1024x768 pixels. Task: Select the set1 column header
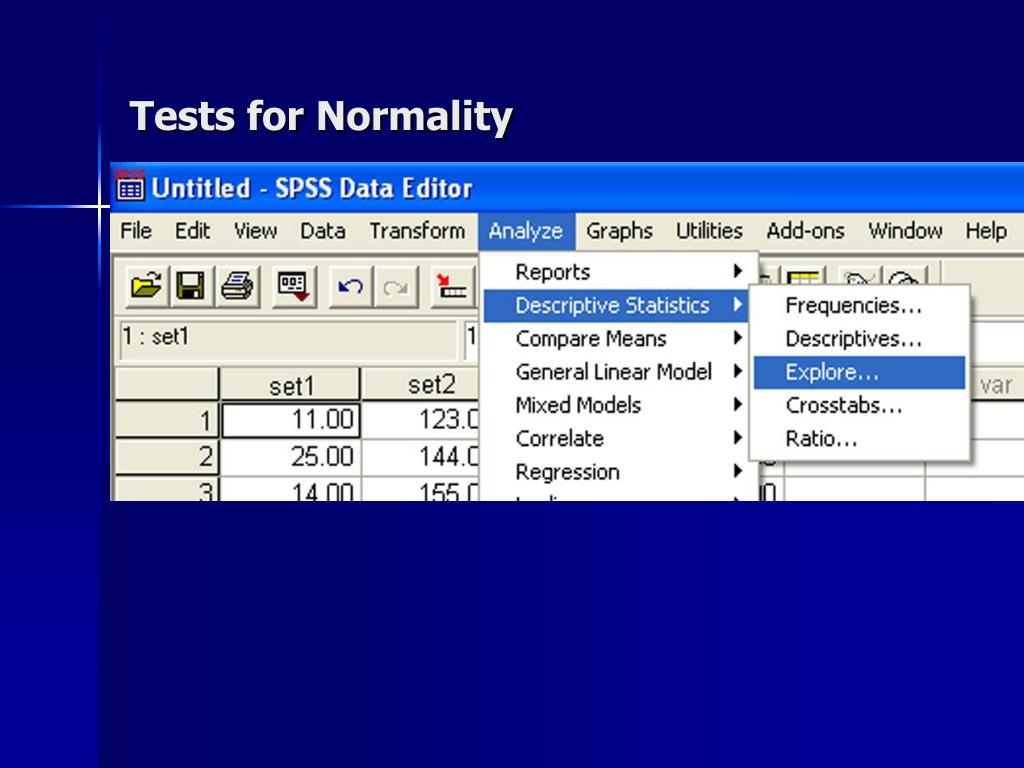(290, 385)
